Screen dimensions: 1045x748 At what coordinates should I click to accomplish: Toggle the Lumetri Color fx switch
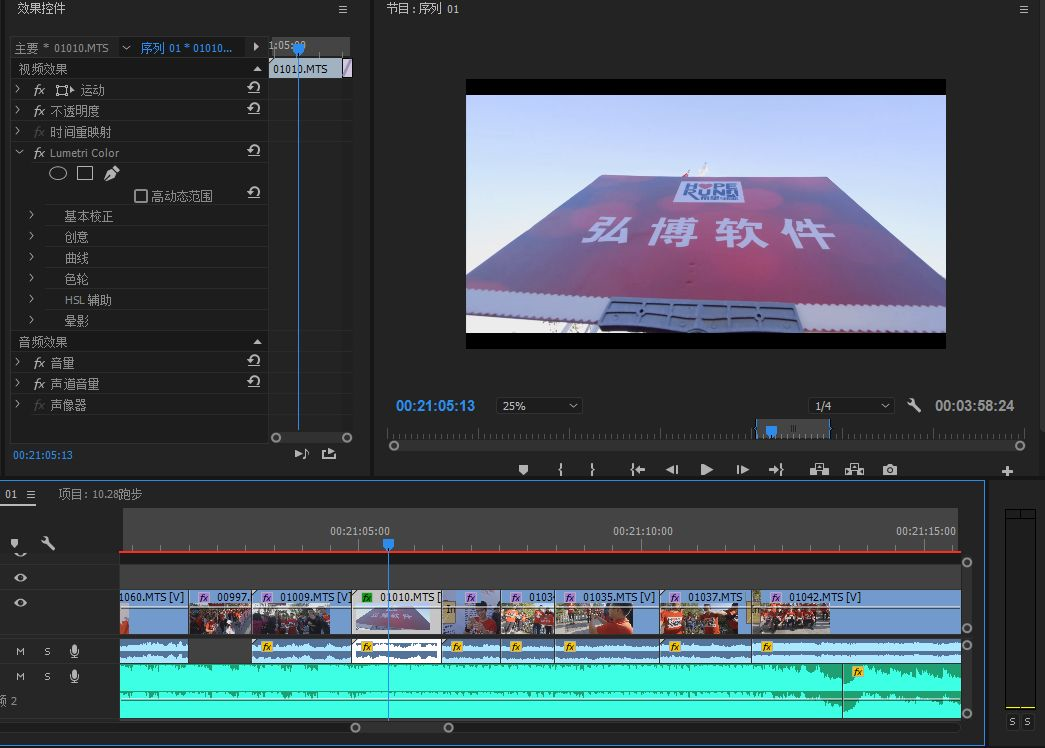click(39, 153)
